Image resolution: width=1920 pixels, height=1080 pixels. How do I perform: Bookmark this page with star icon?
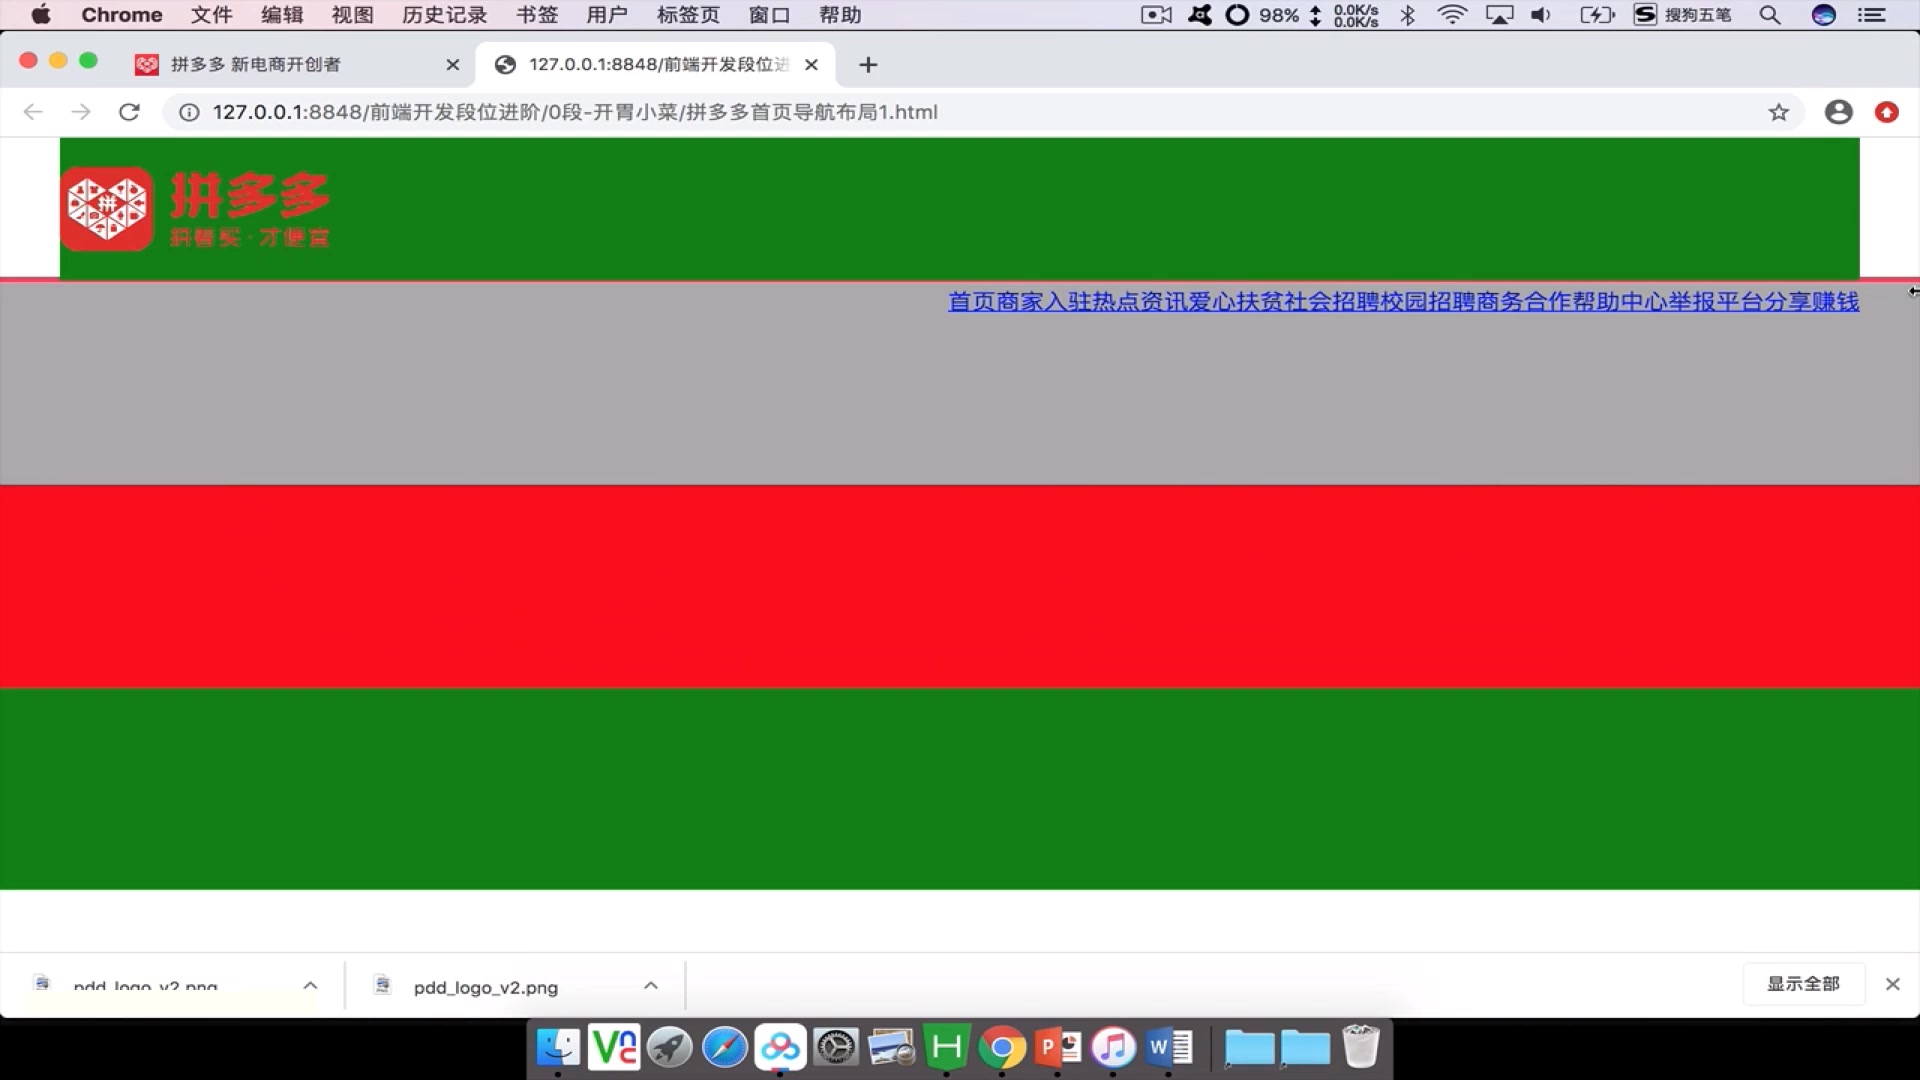click(1778, 112)
